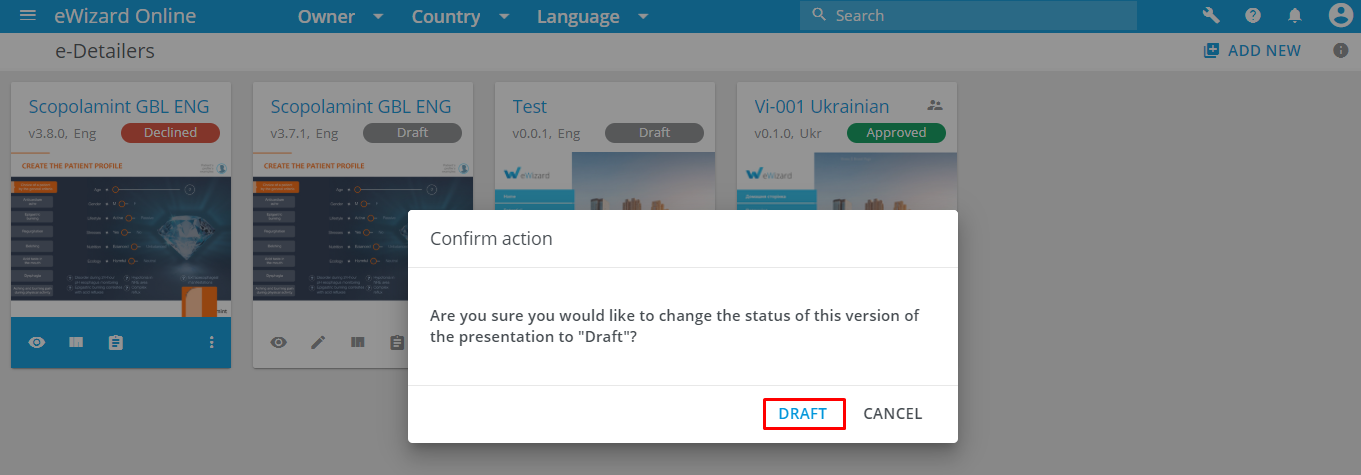Click the pencil edit icon on Scopolamint v3.7.1
This screenshot has height=475, width=1361.
318,343
